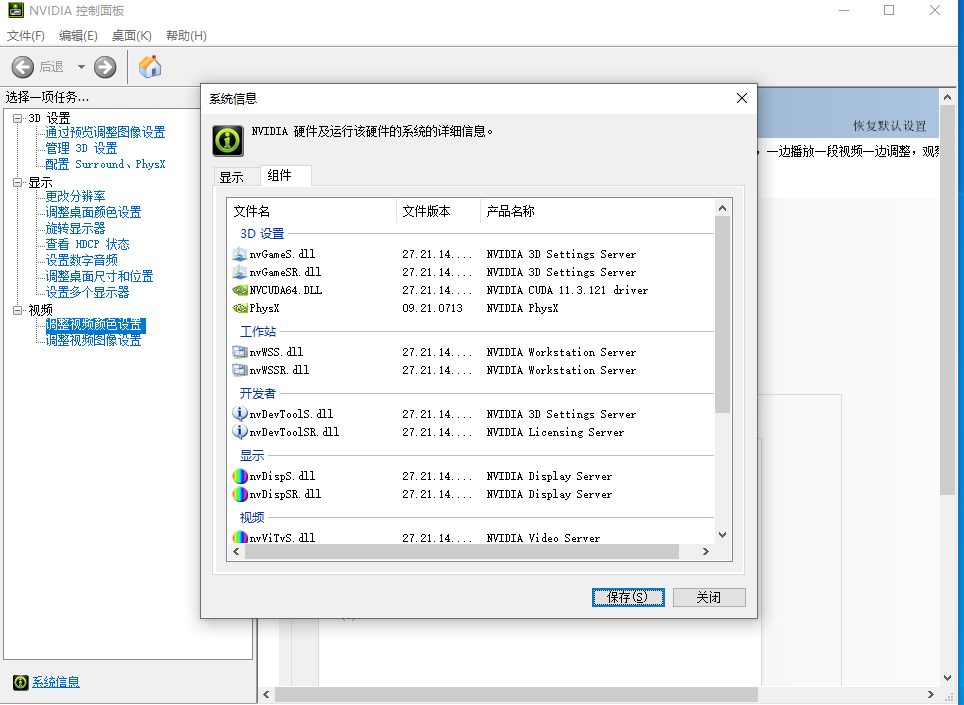Click PhysX version 09.21.0713
This screenshot has width=964, height=705.
[432, 308]
